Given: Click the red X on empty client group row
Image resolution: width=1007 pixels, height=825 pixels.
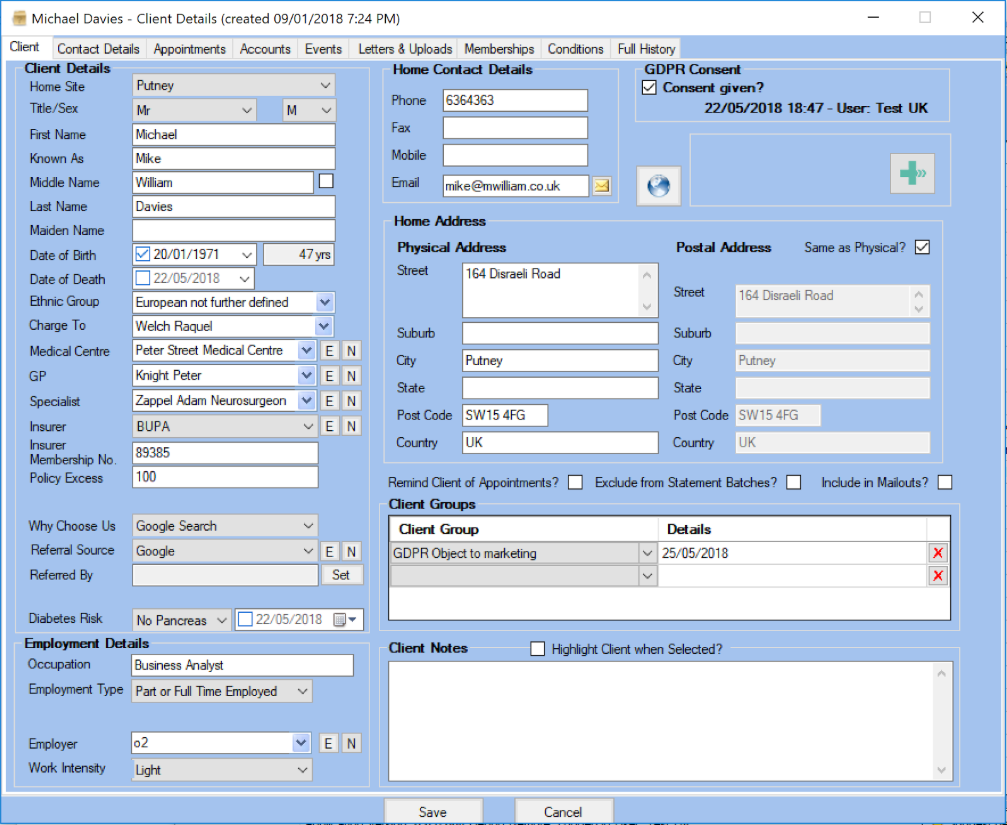Looking at the screenshot, I should click(x=937, y=575).
